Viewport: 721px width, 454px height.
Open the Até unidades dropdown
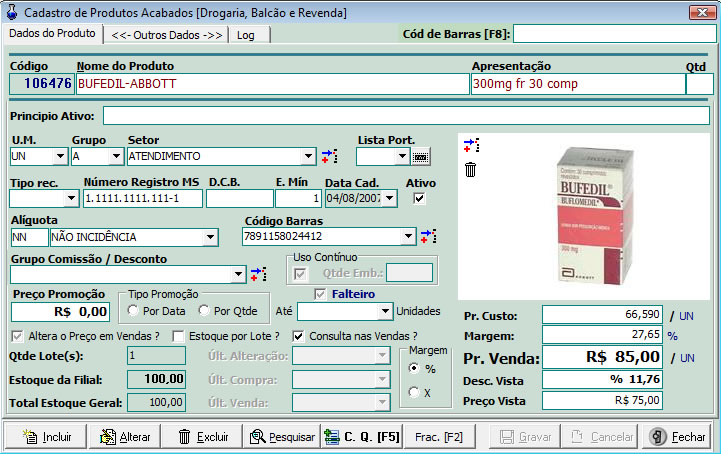(385, 311)
